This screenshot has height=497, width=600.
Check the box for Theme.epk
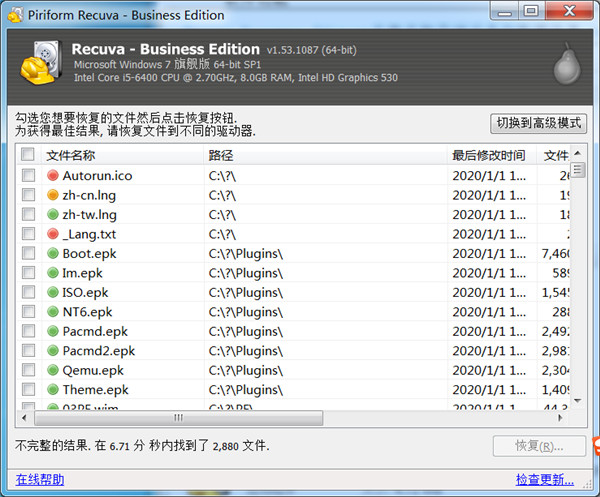click(x=28, y=389)
